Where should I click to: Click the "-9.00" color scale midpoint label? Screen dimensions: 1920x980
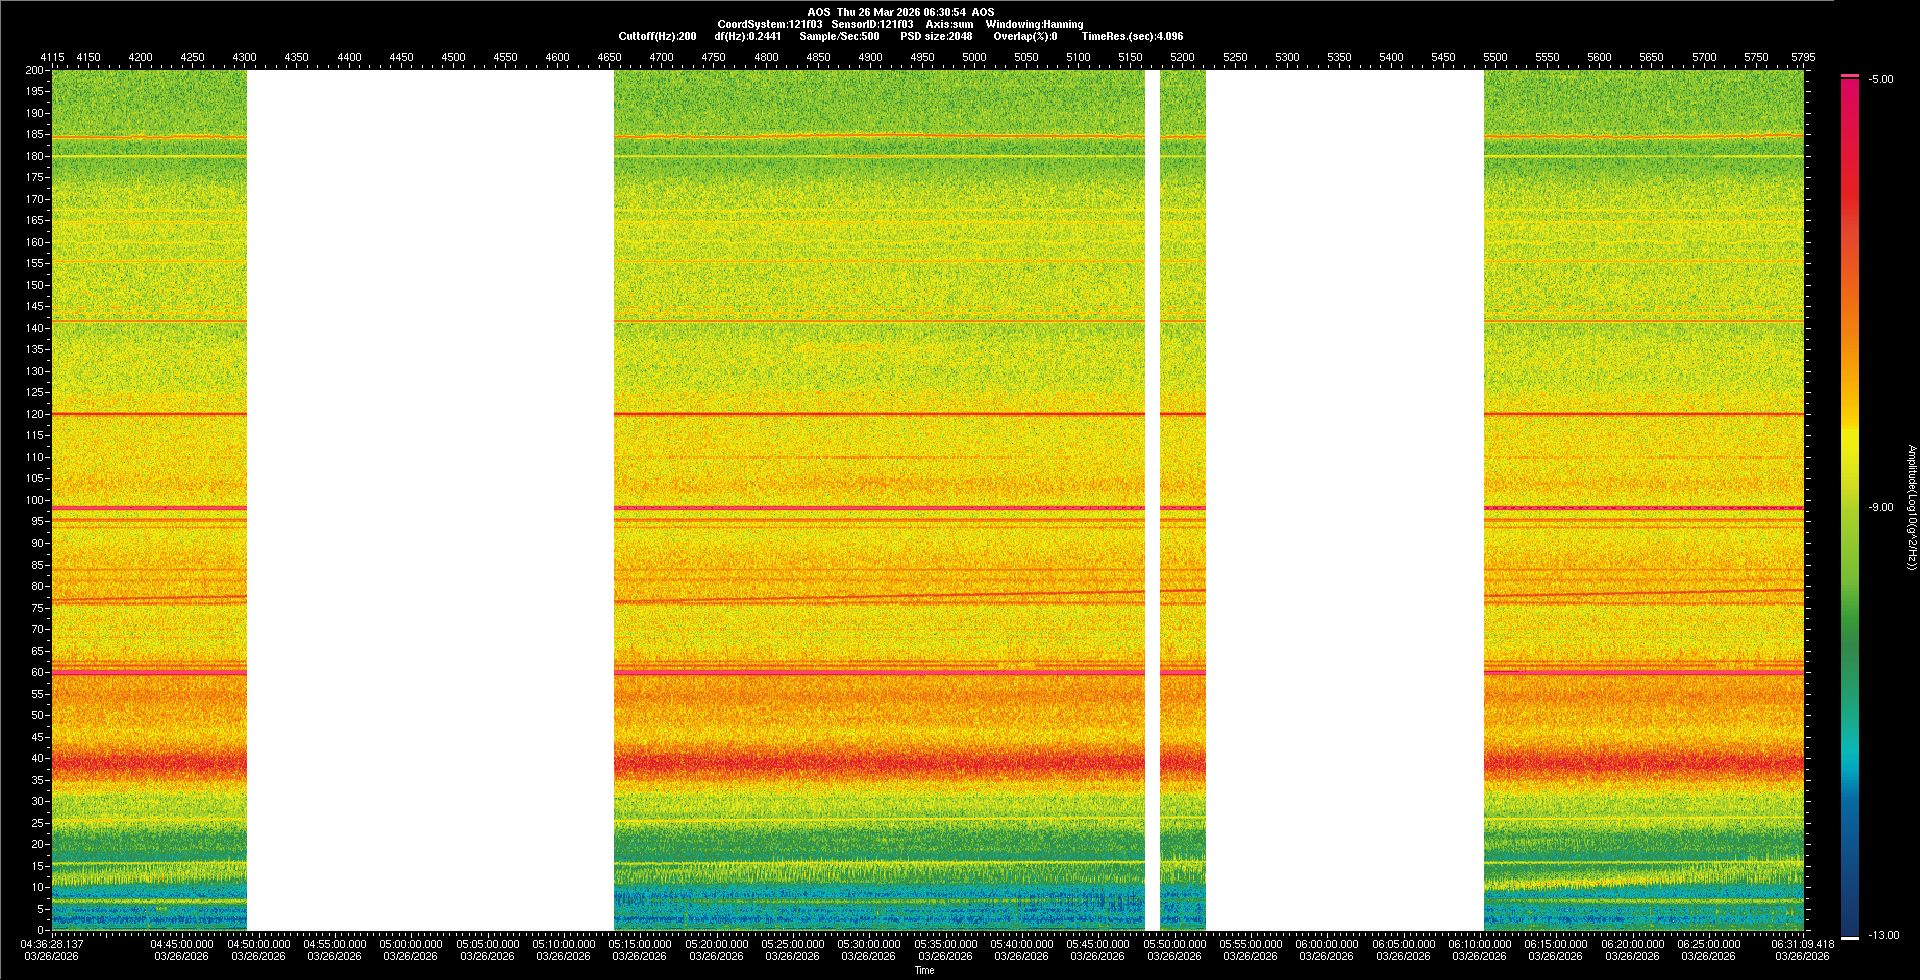tap(1880, 507)
